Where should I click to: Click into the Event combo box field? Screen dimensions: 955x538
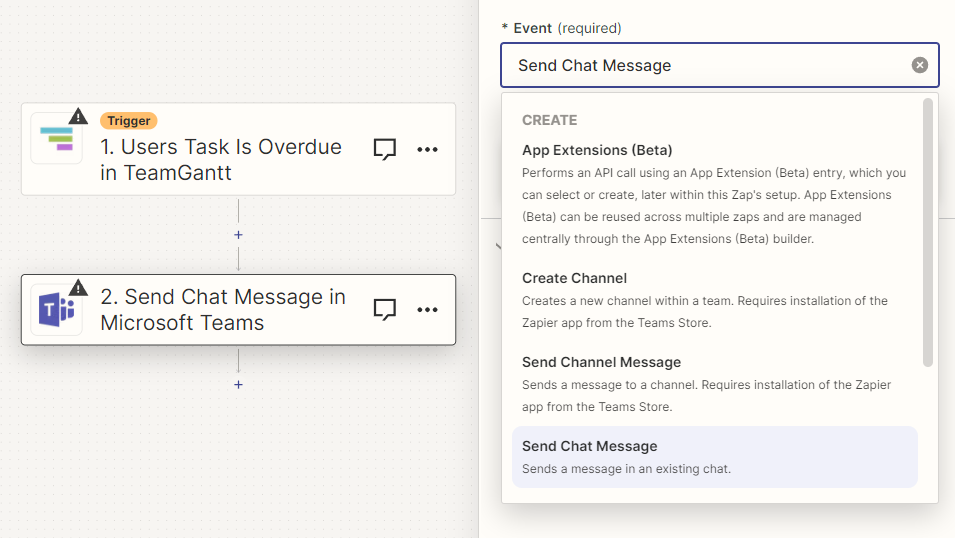(x=700, y=65)
